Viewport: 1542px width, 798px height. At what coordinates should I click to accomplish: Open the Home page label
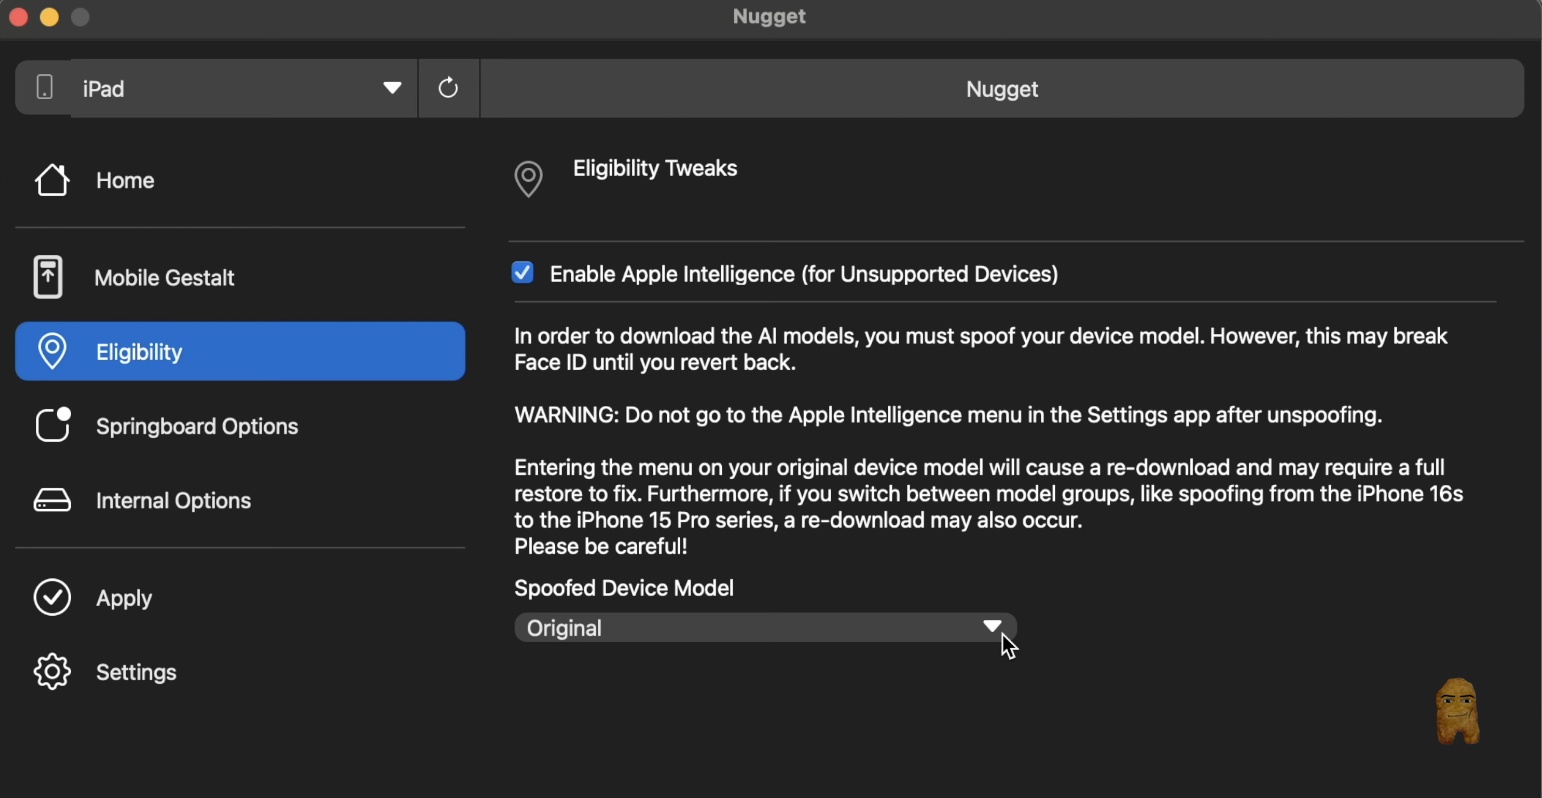pyautogui.click(x=125, y=181)
